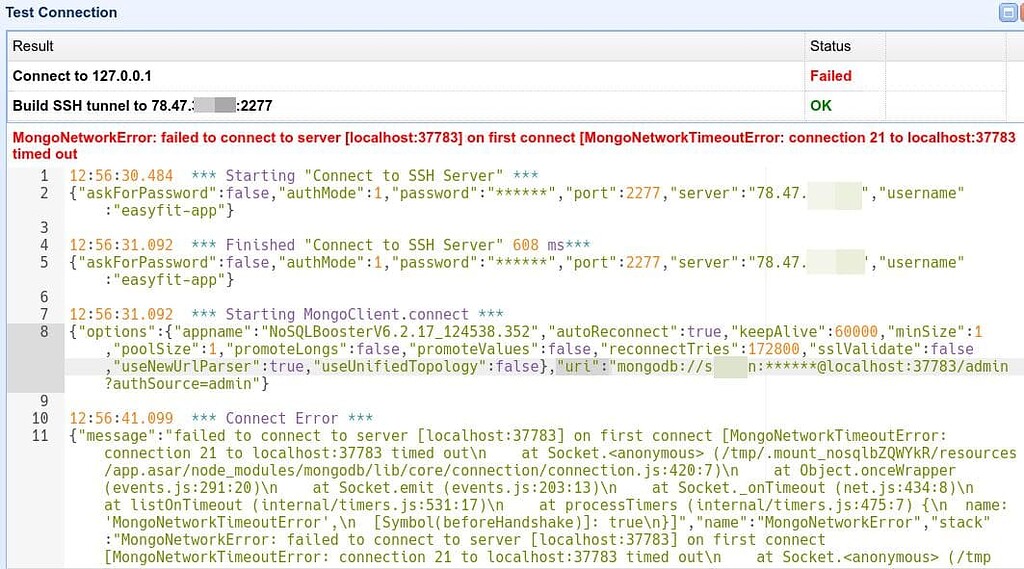This screenshot has height=569, width=1024.
Task: Select the Build SSH tunnel row
Action: (142, 106)
